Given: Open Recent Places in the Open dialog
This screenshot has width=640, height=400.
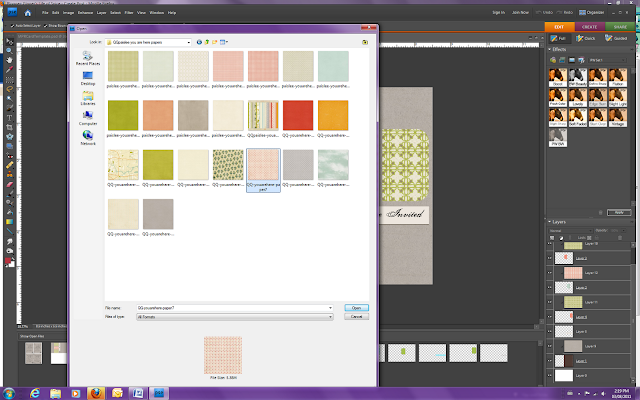Looking at the screenshot, I should (x=88, y=58).
